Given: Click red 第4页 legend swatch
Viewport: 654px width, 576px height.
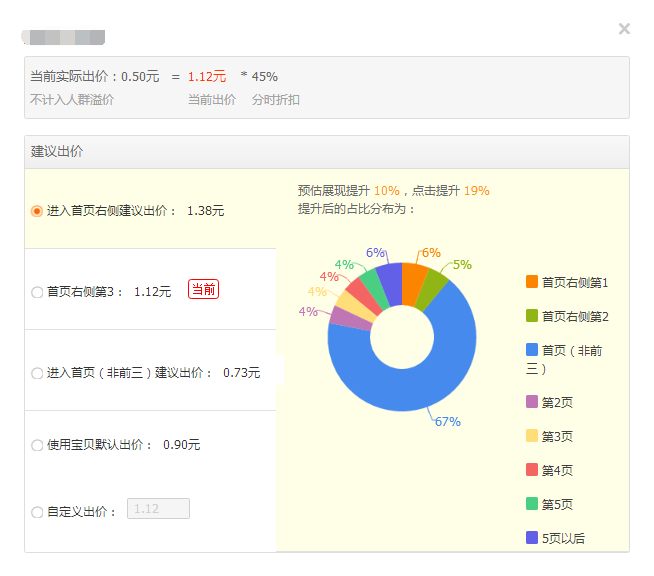Looking at the screenshot, I should [x=532, y=470].
